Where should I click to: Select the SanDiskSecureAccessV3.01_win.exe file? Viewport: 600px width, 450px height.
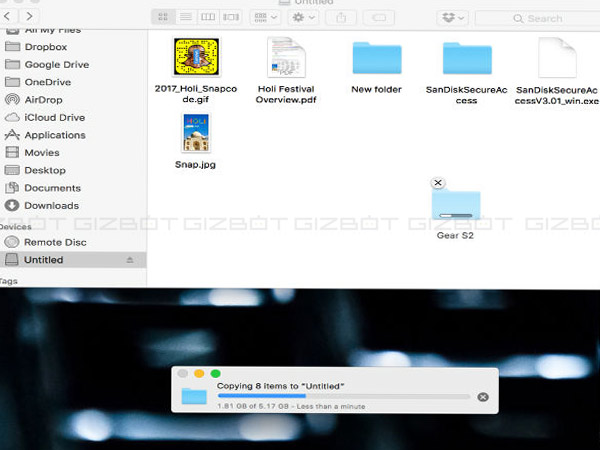tap(557, 71)
